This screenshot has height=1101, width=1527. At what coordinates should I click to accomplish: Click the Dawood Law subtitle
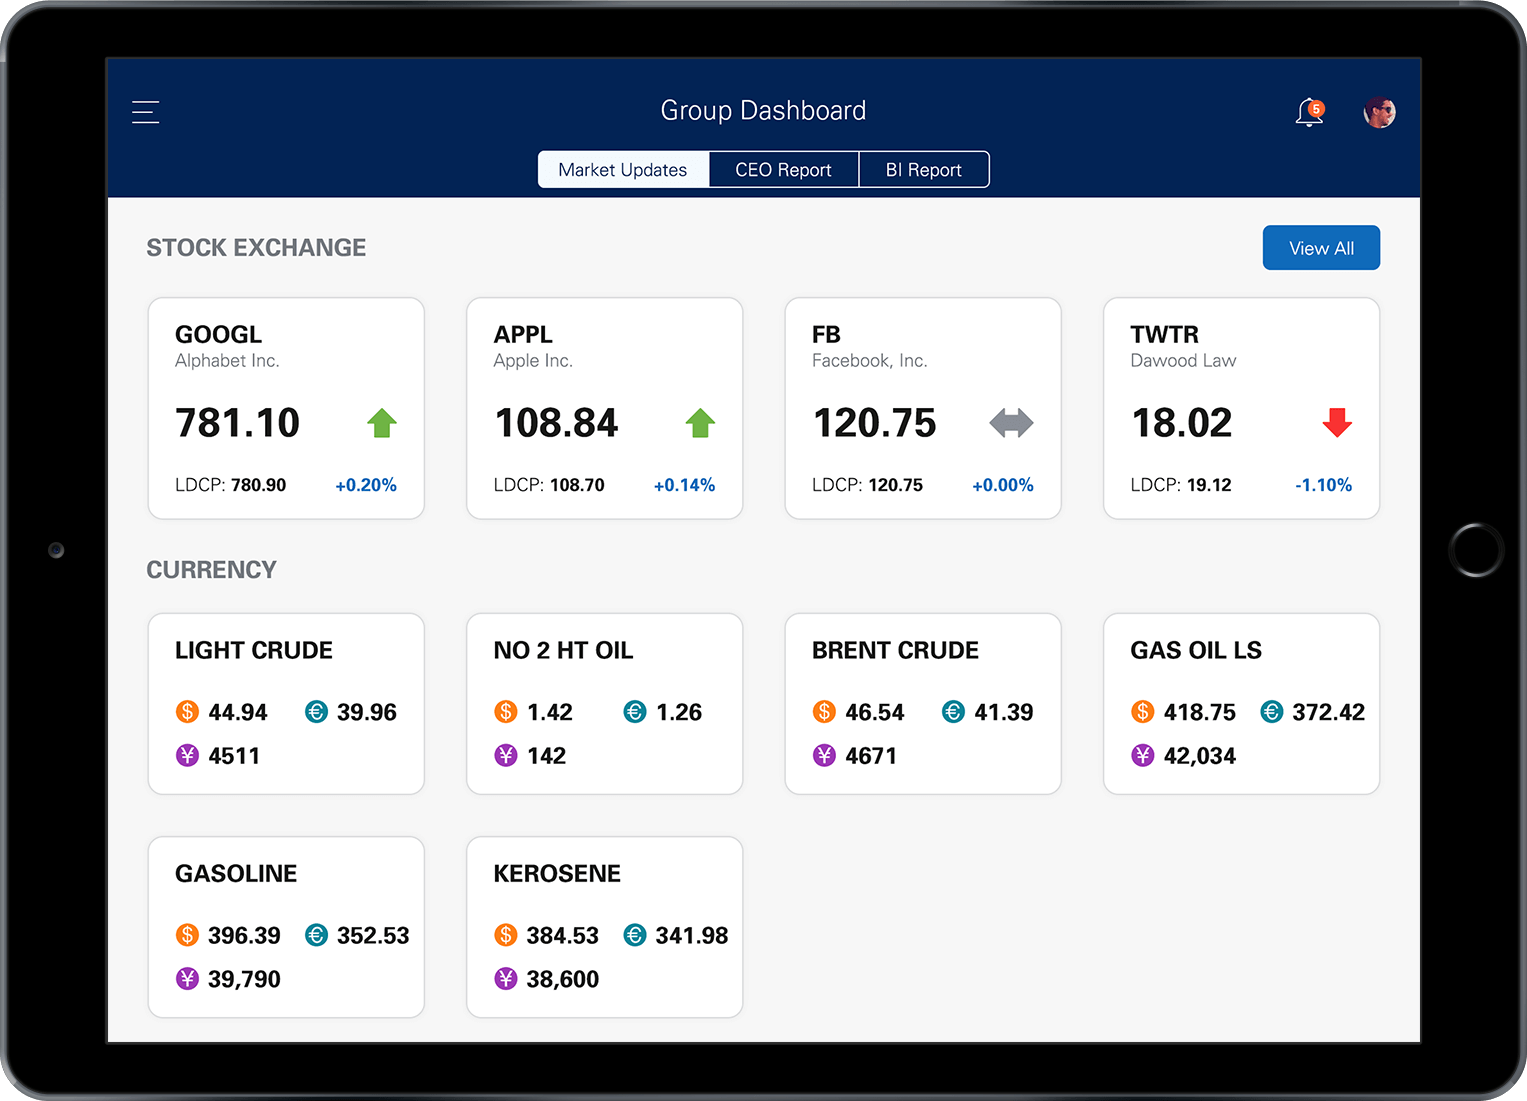(1183, 361)
